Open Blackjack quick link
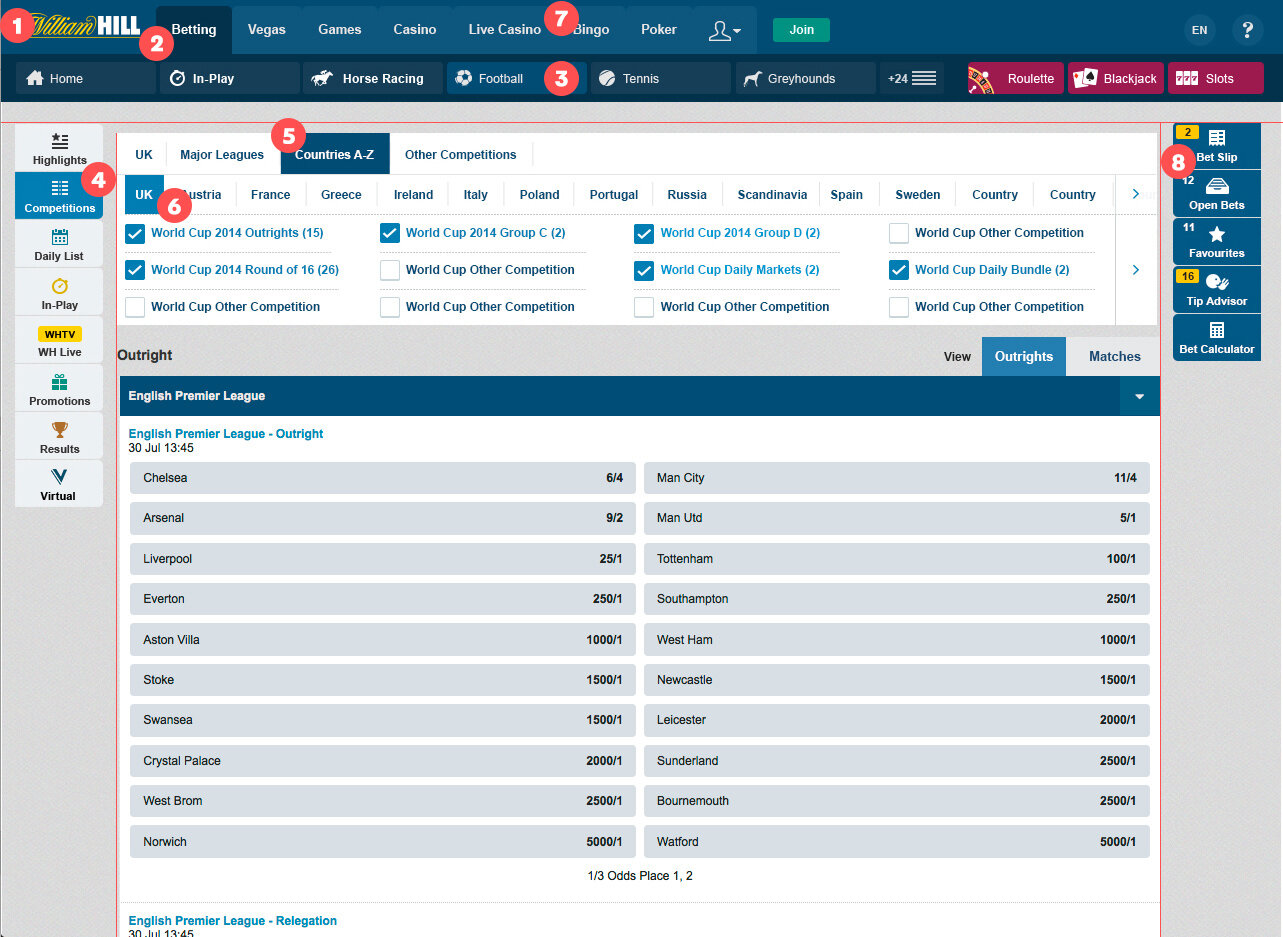 [1115, 78]
